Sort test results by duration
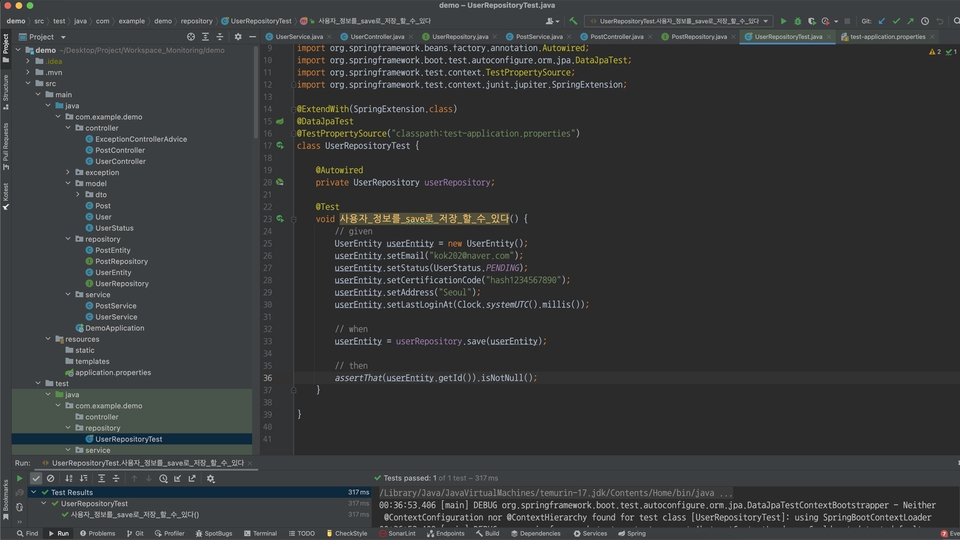 point(83,478)
